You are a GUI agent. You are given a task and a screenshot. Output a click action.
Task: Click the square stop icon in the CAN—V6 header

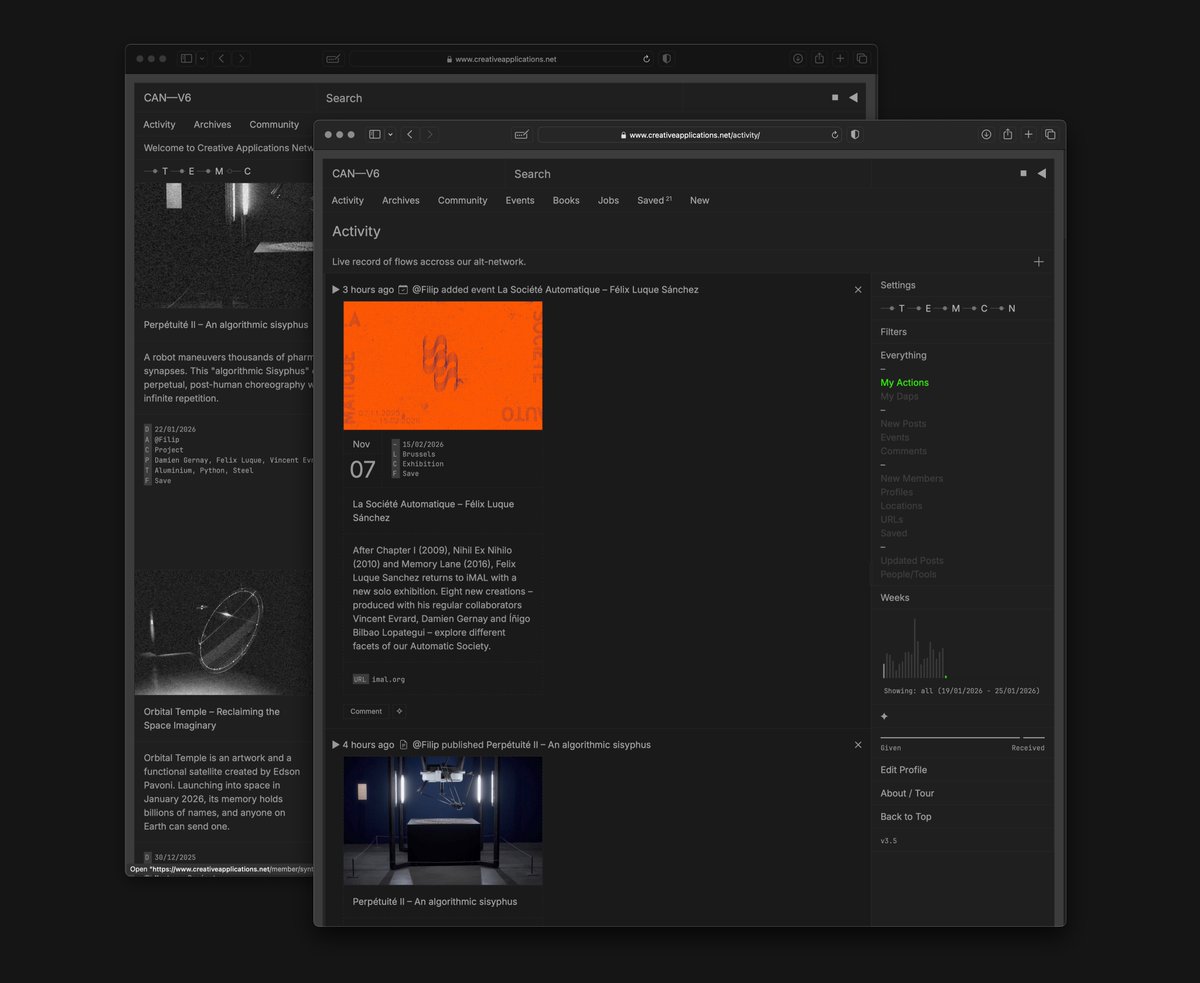1023,173
